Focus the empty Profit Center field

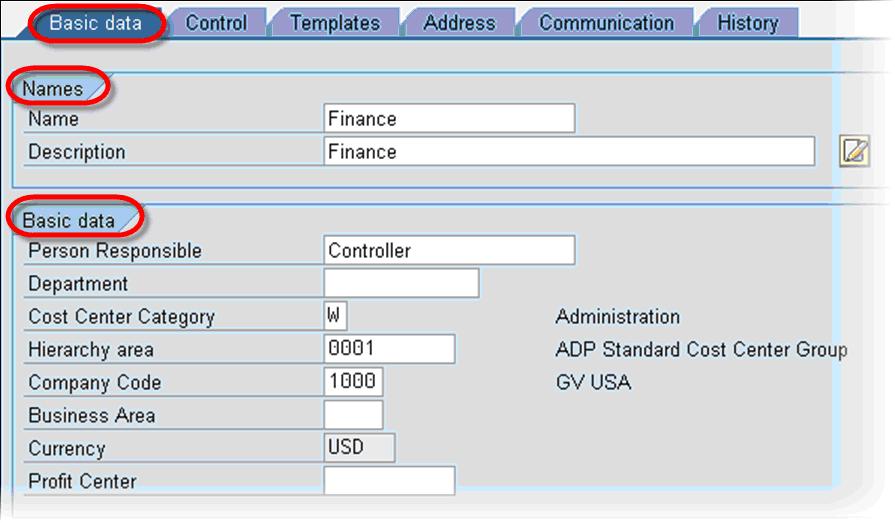(x=389, y=481)
